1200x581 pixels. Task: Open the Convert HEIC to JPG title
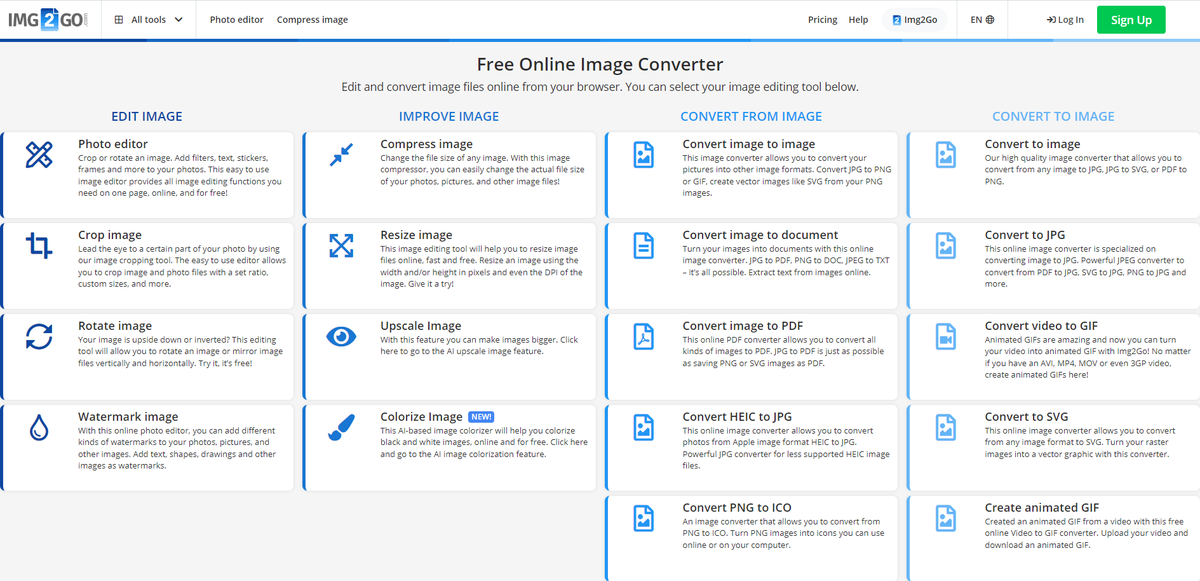coord(737,417)
